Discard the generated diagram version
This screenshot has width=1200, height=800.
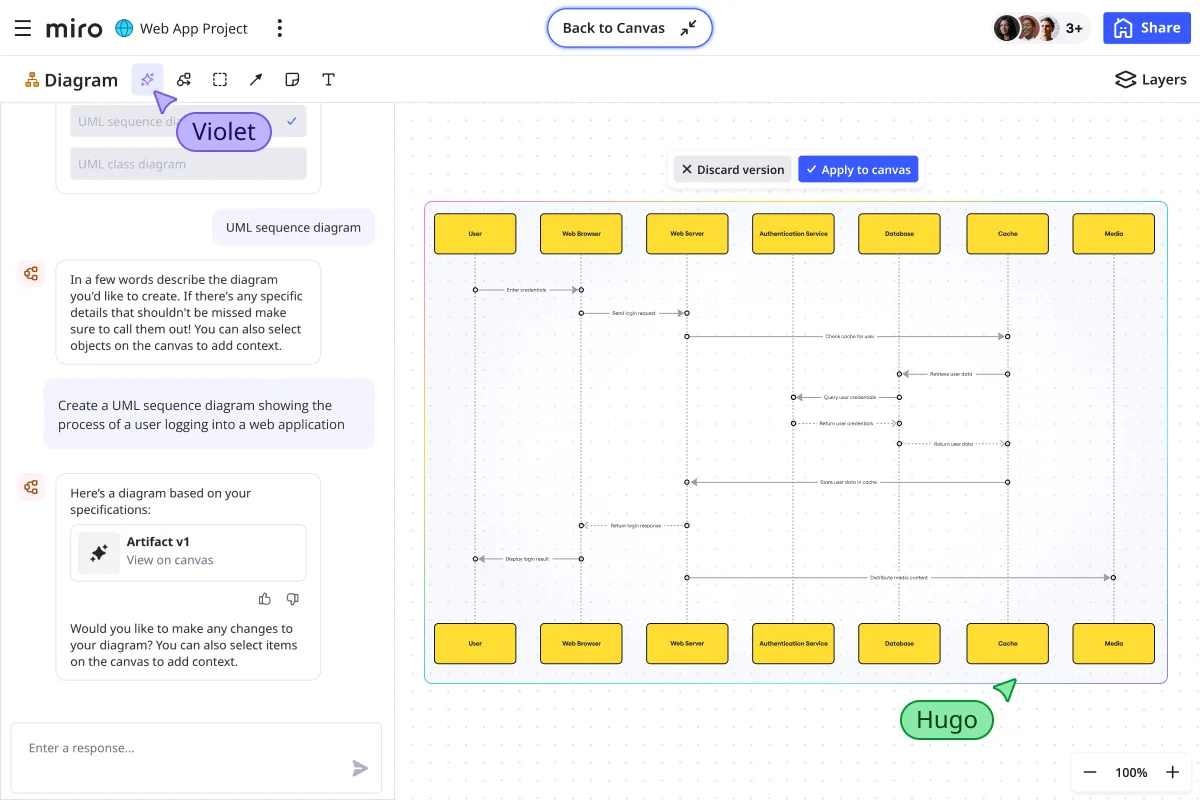pyautogui.click(x=732, y=170)
